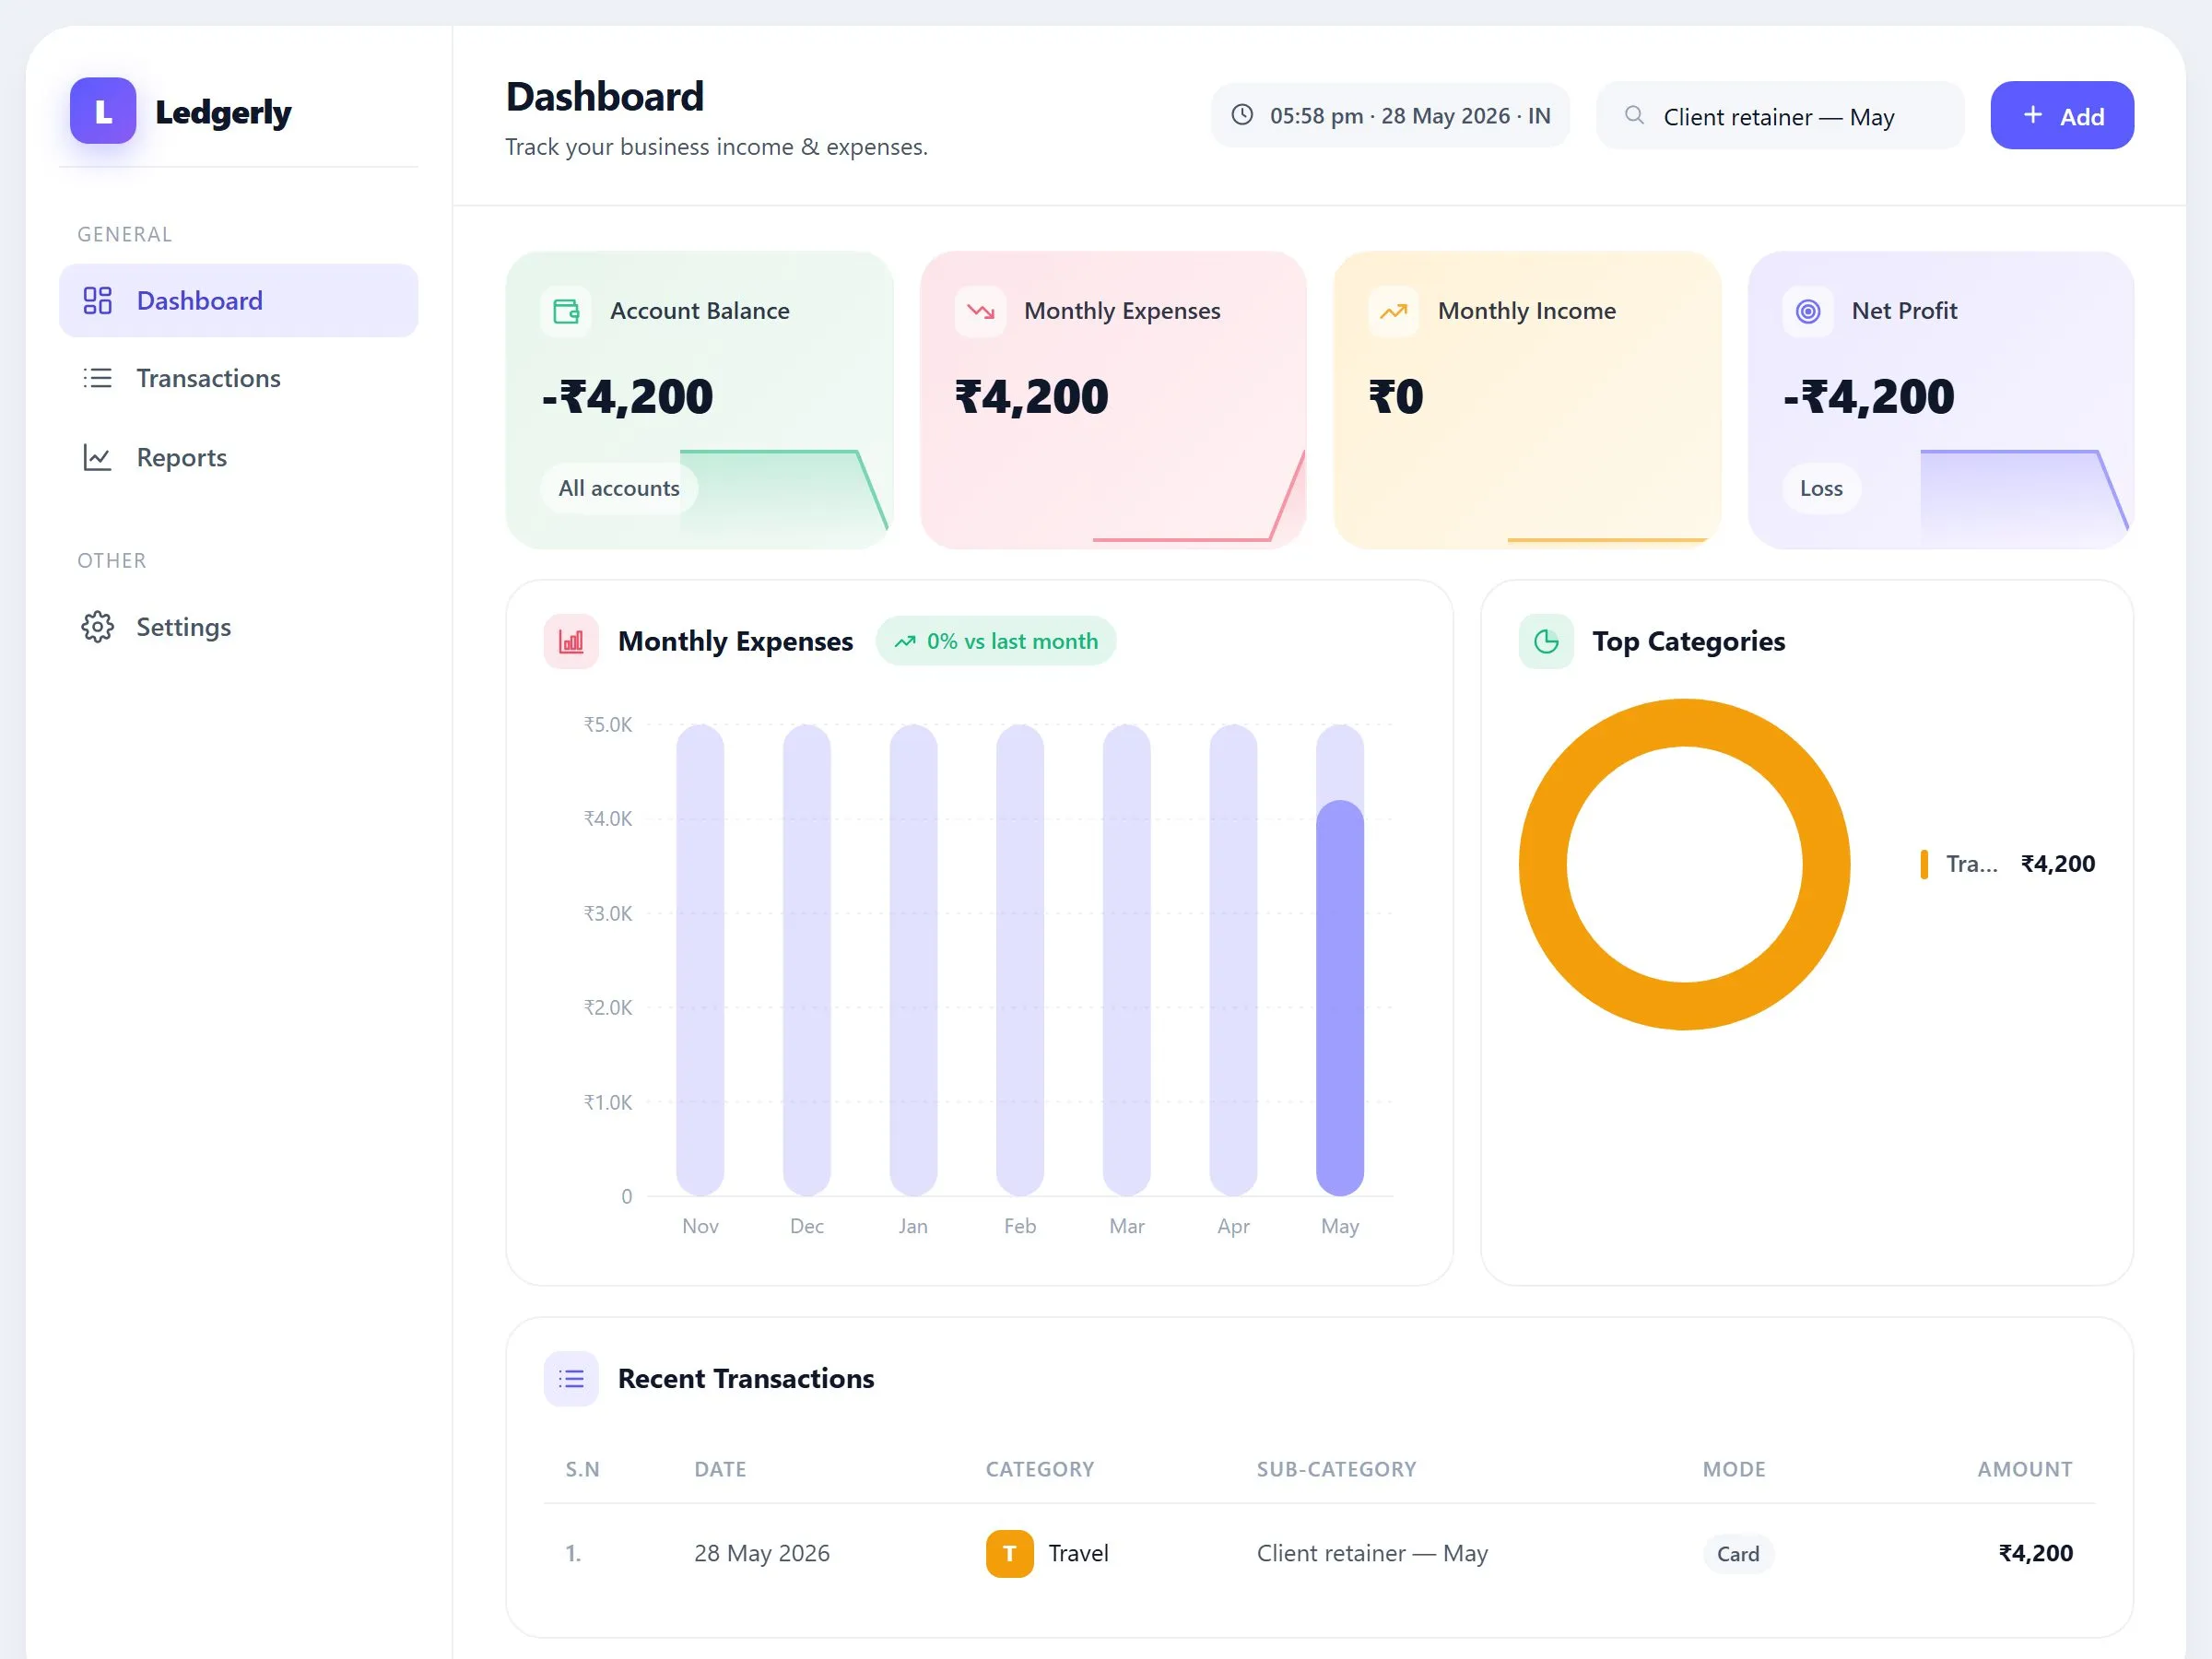Click the up-trend icon on Monthly Income
The height and width of the screenshot is (1659, 2212).
pyautogui.click(x=1394, y=312)
